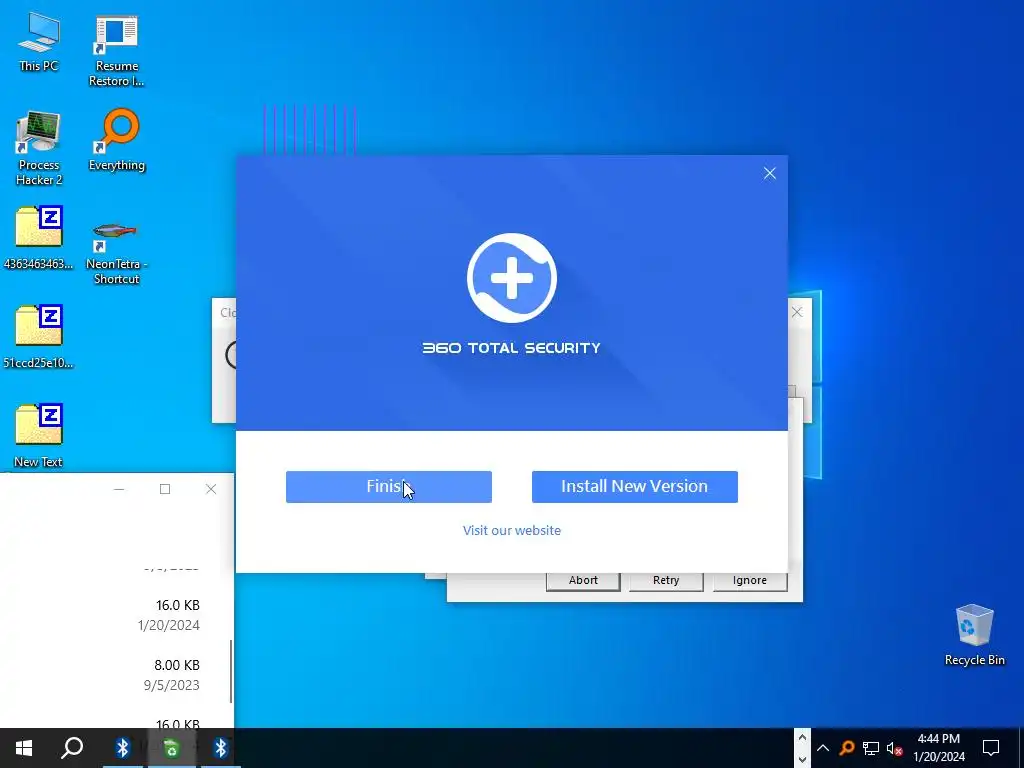Select the 51ccd25e10 zip archive icon
The image size is (1024, 768).
(39, 337)
